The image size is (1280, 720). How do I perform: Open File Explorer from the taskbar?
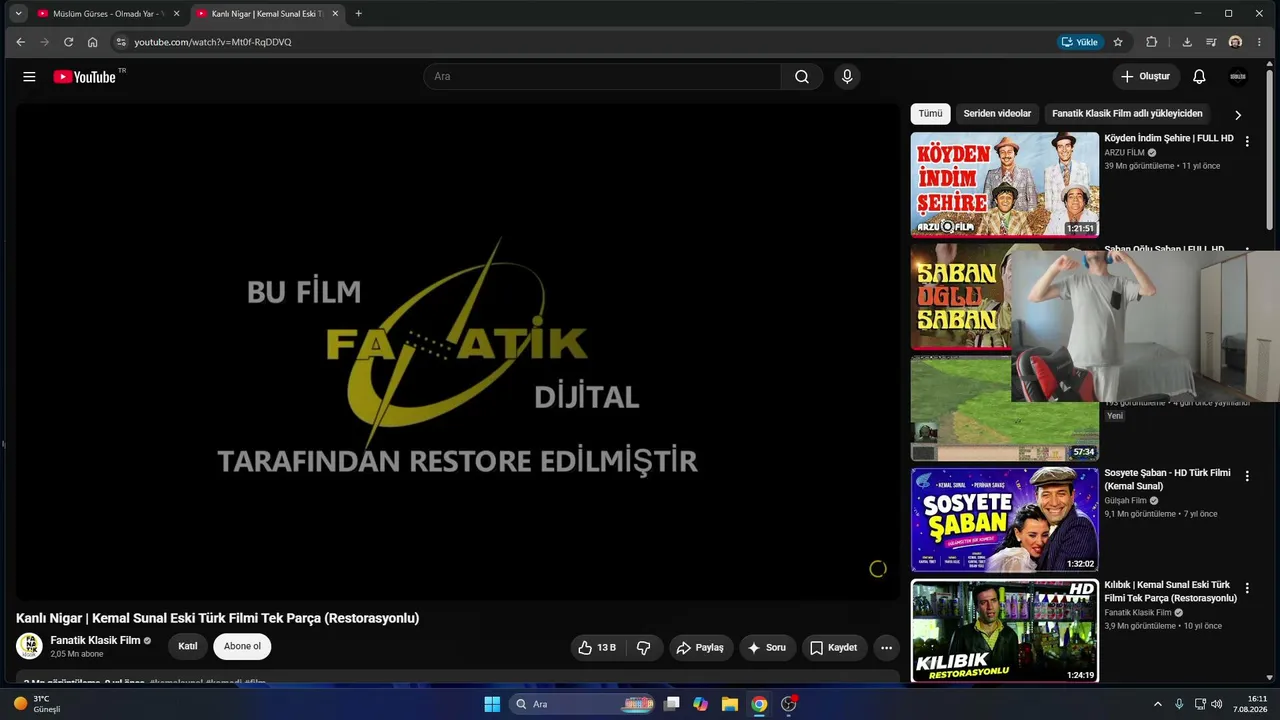pos(729,704)
